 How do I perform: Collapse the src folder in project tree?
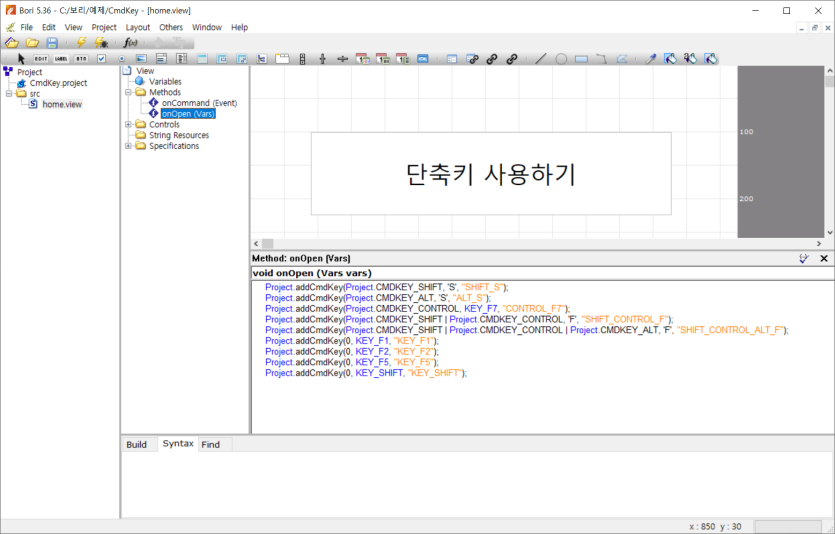[x=9, y=93]
